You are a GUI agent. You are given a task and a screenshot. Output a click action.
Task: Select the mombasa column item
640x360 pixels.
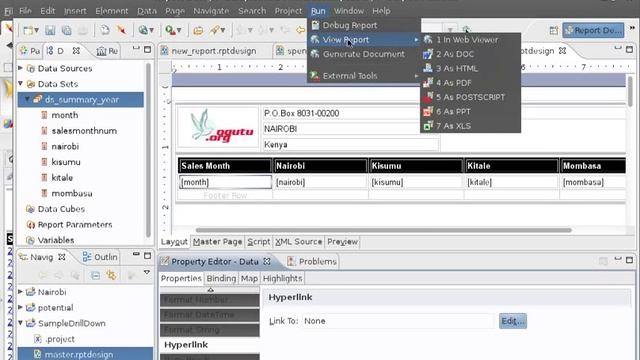coord(72,193)
